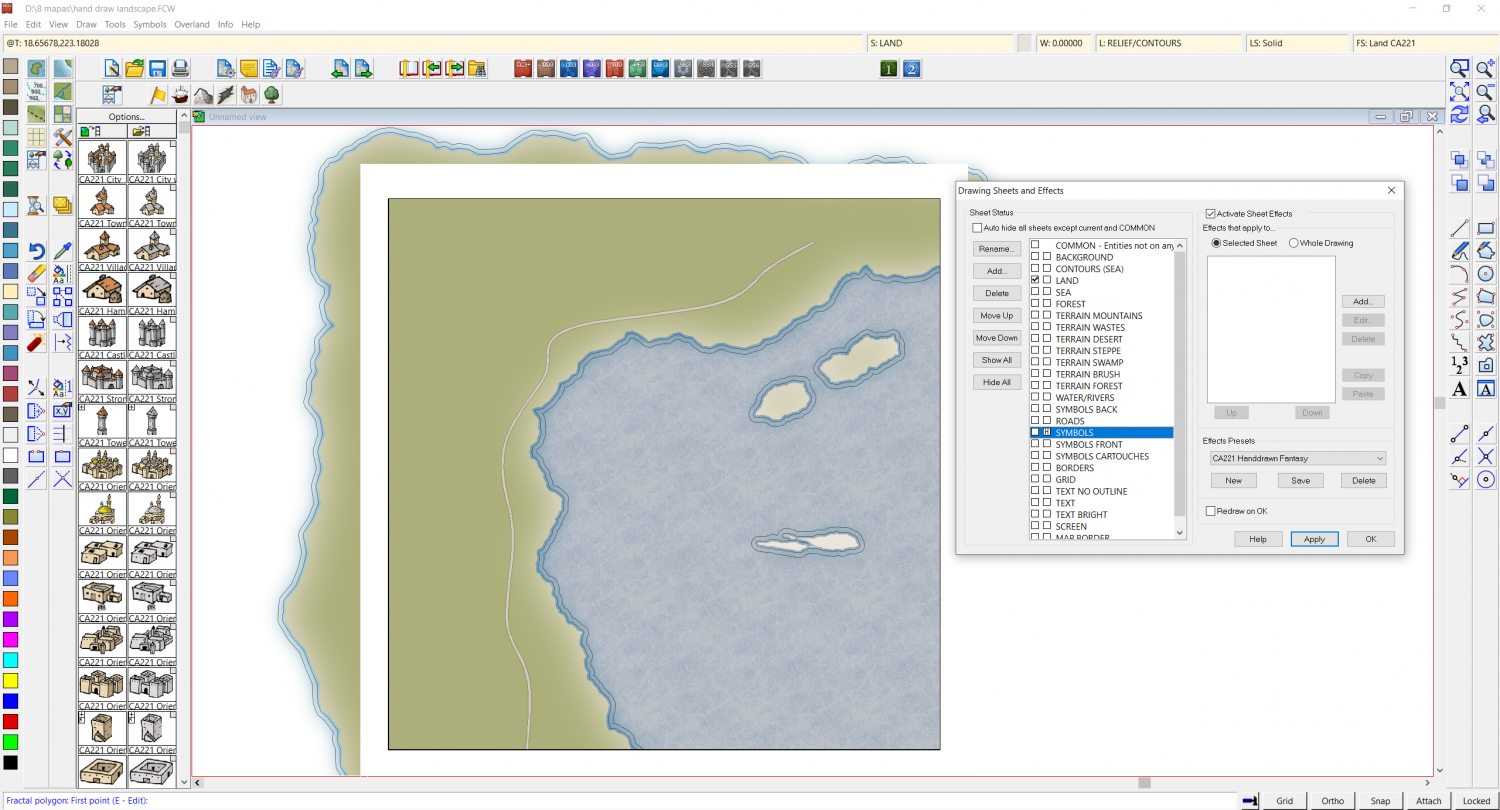Image resolution: width=1500 pixels, height=810 pixels.
Task: Click the Move Up button
Action: 996,316
